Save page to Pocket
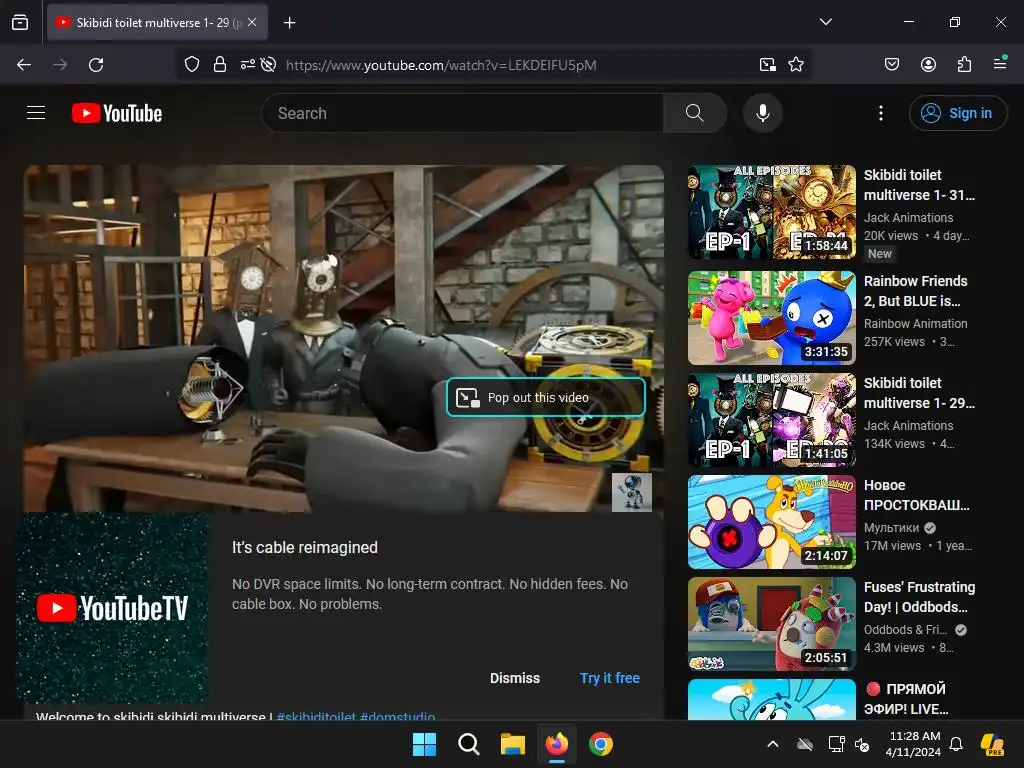Viewport: 1024px width, 768px height. (x=891, y=64)
